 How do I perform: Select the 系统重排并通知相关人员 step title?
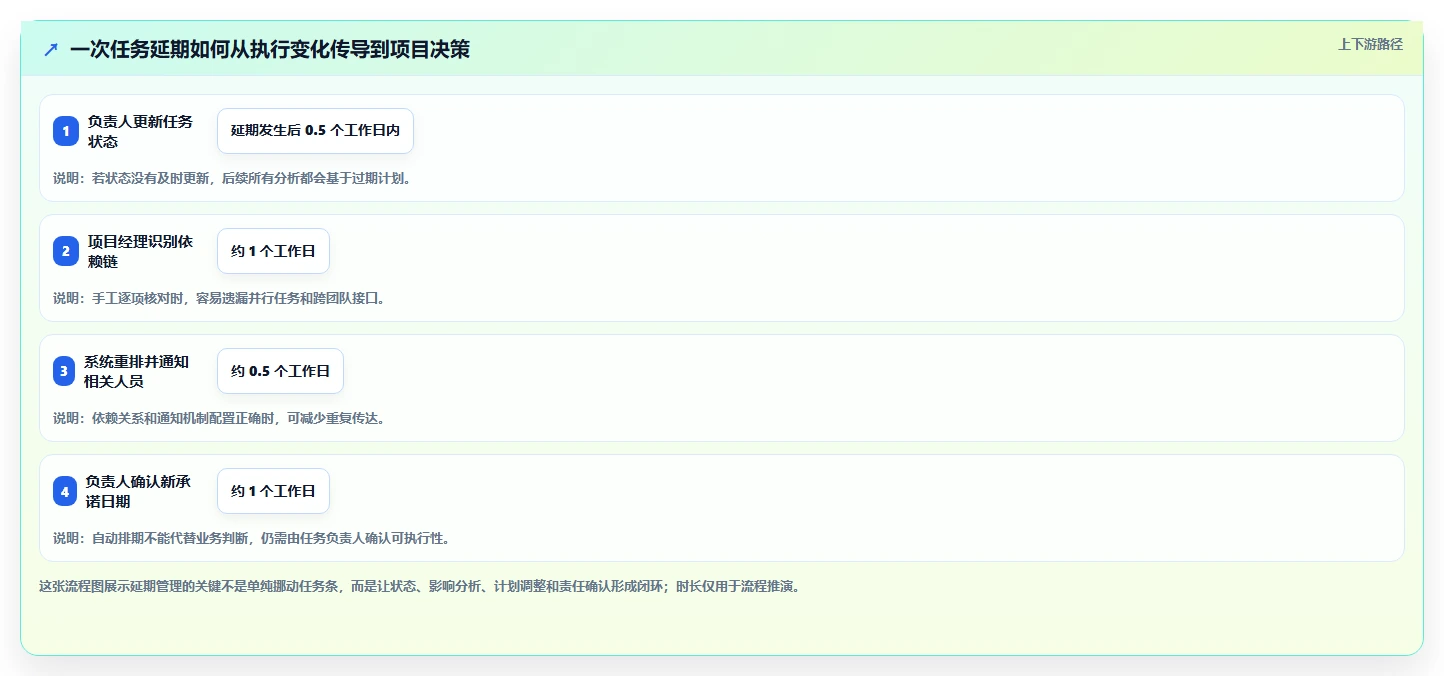coord(136,371)
